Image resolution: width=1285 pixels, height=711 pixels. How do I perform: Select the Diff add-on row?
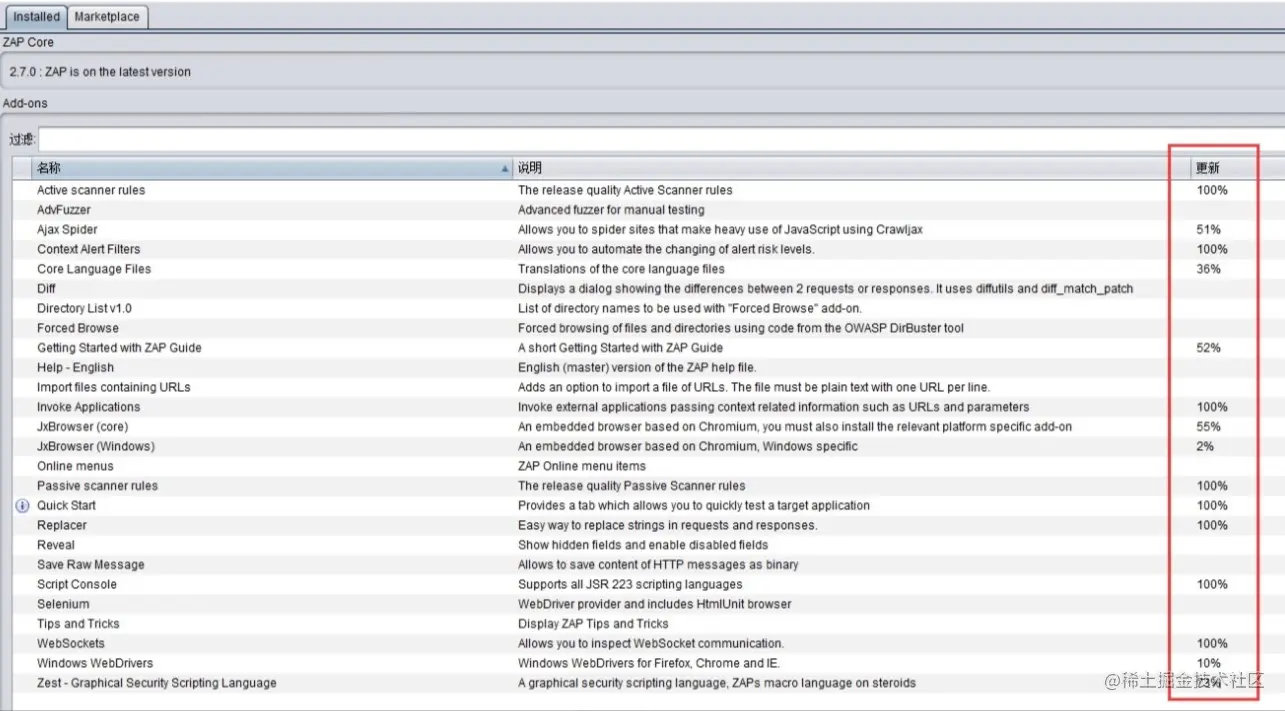pos(648,289)
